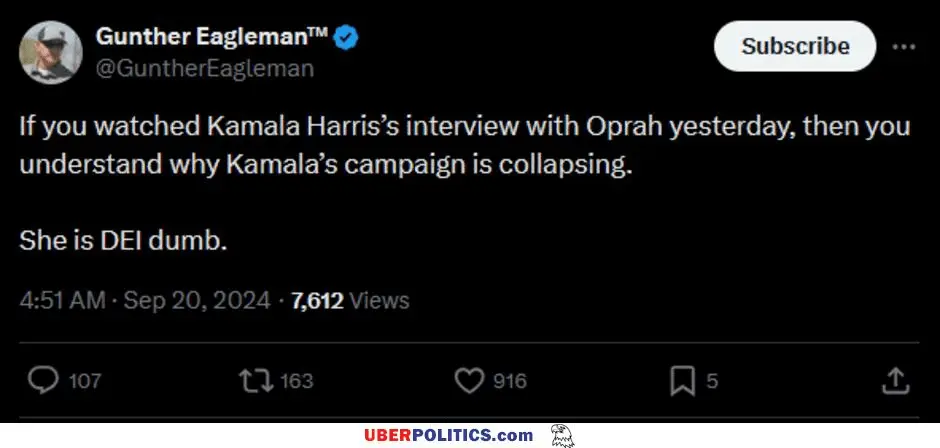This screenshot has width=940, height=448.
Task: Click the 916 likes count
Action: 510,381
